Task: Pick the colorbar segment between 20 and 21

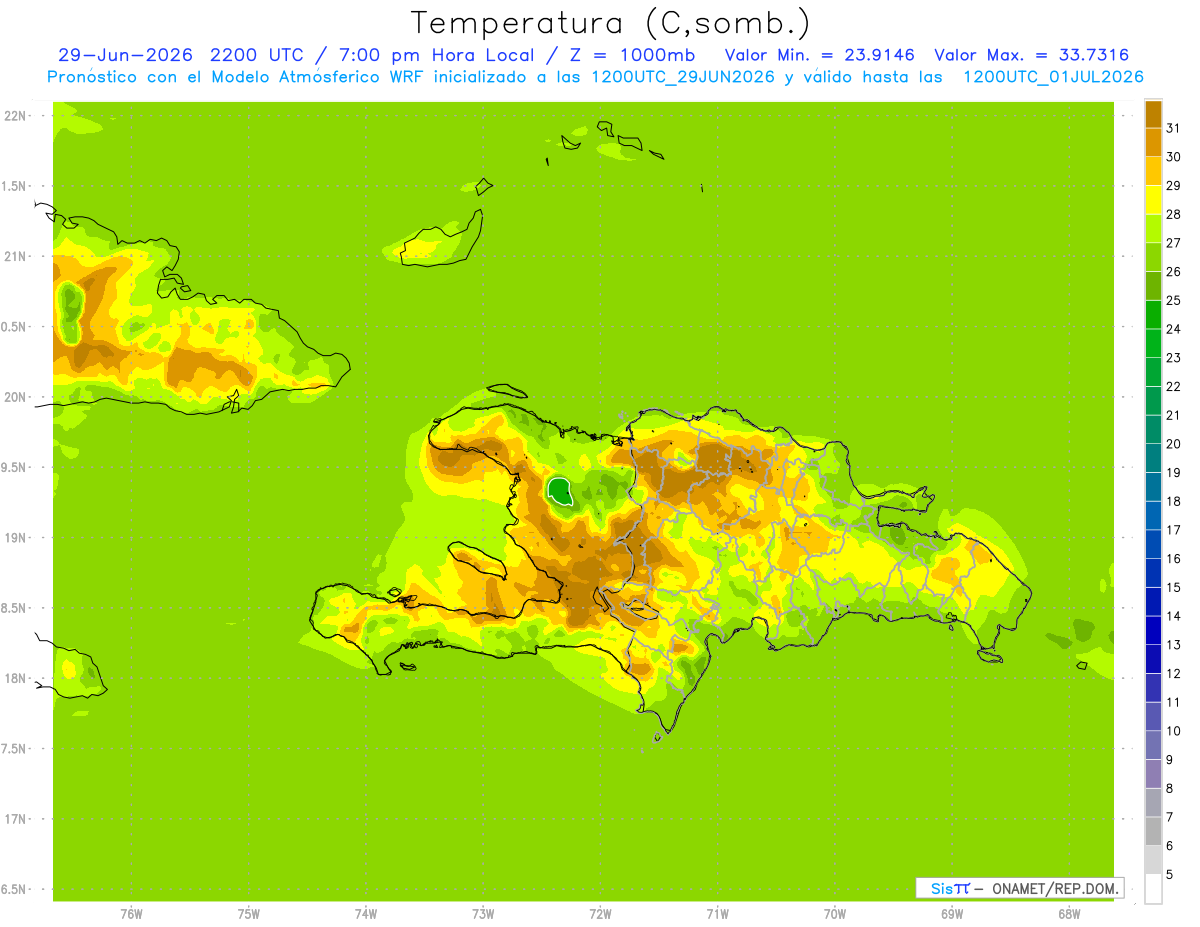Action: 1153,429
